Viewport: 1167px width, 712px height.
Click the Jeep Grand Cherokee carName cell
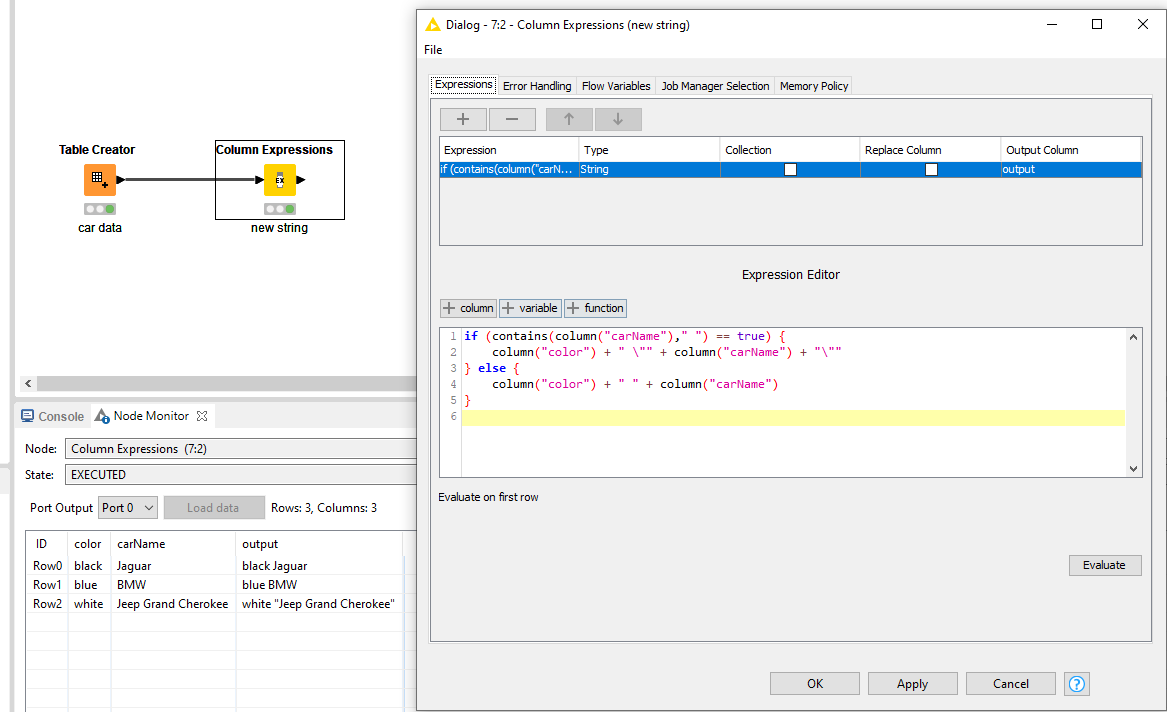[x=173, y=604]
